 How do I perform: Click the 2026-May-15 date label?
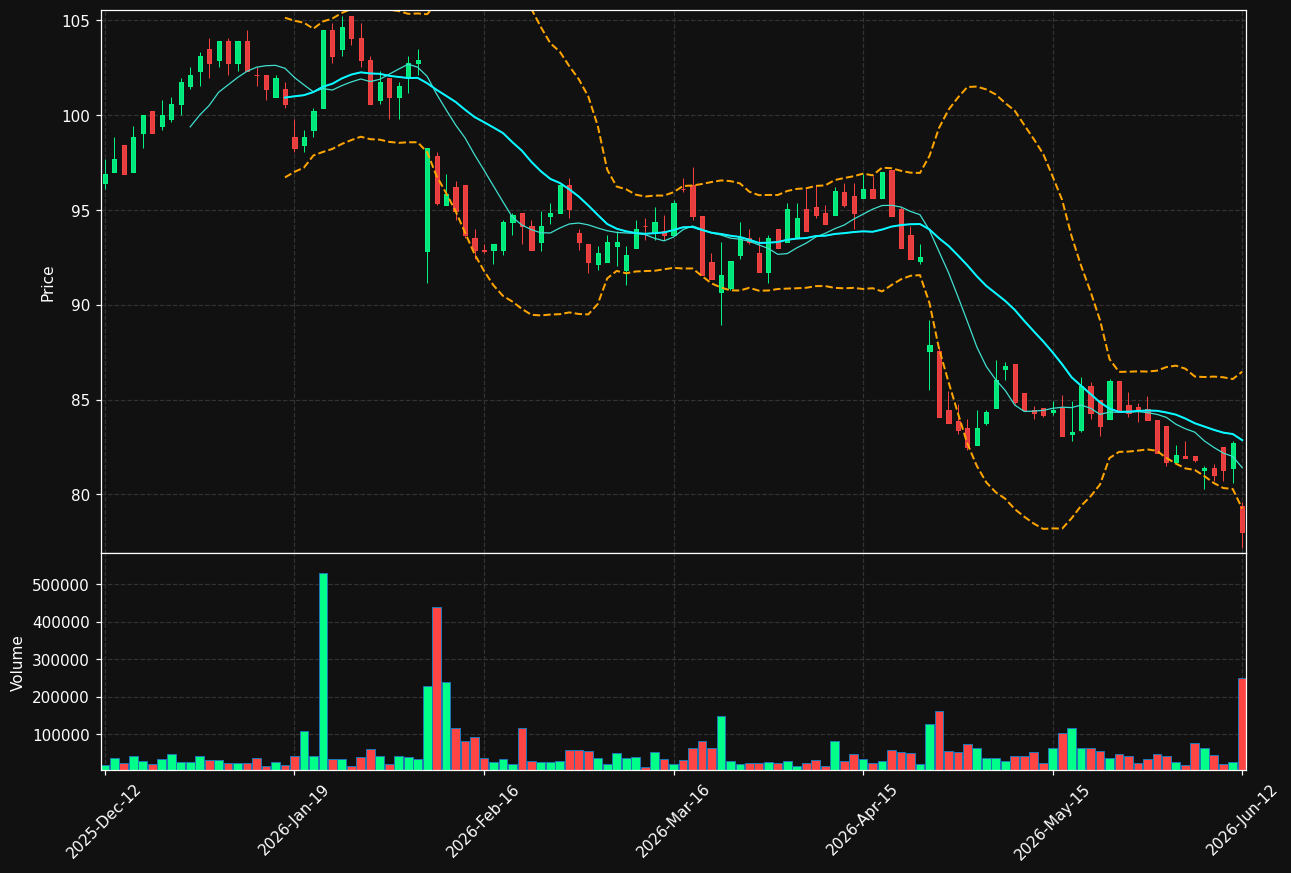[1052, 821]
